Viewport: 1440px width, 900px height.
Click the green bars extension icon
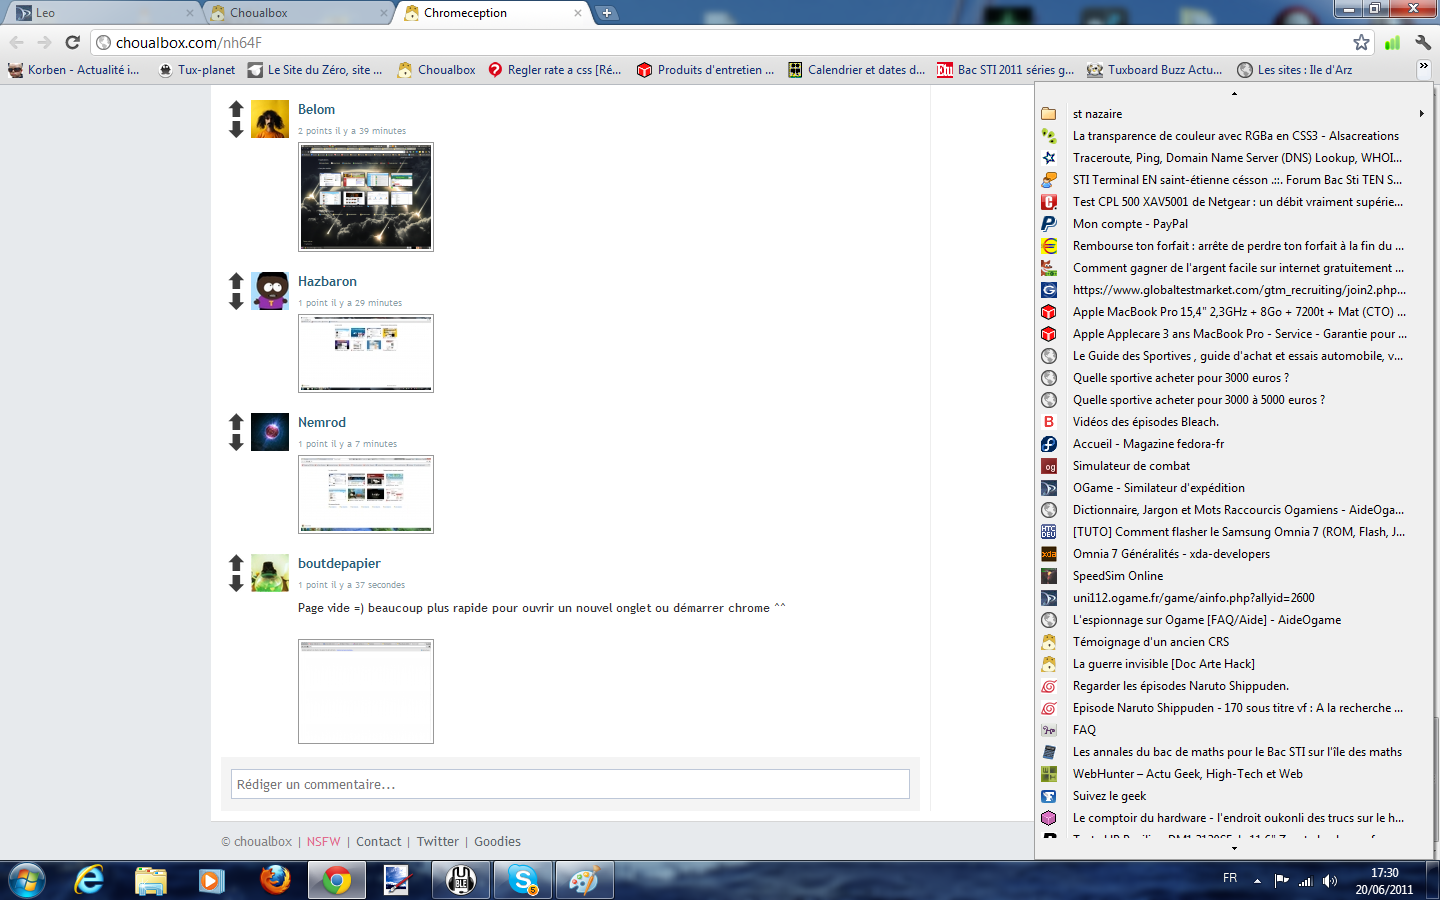[1392, 42]
